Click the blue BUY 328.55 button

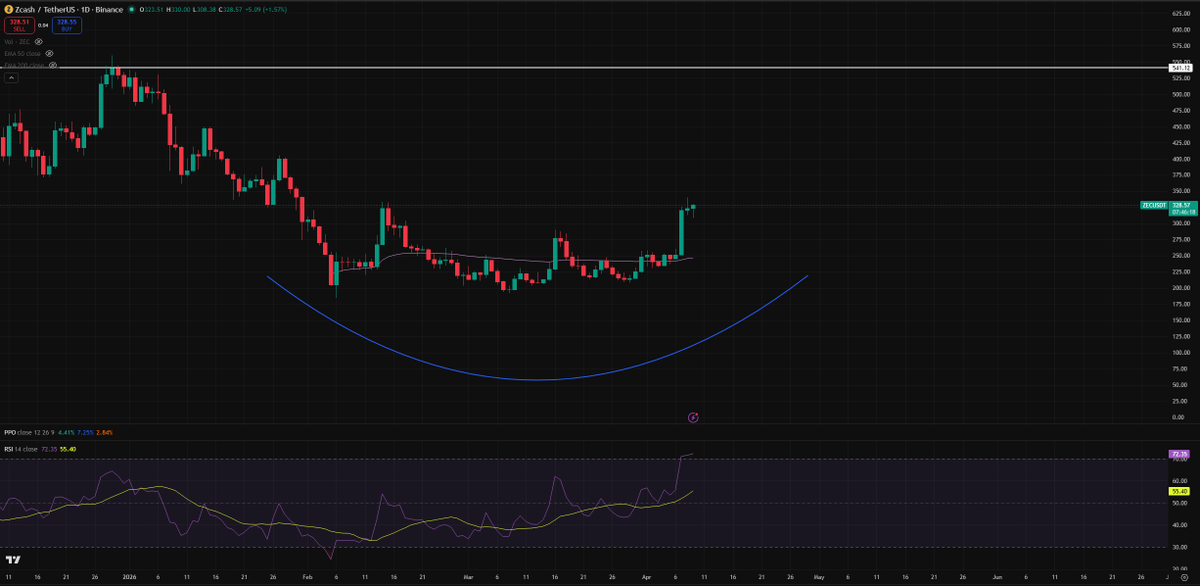coord(67,24)
